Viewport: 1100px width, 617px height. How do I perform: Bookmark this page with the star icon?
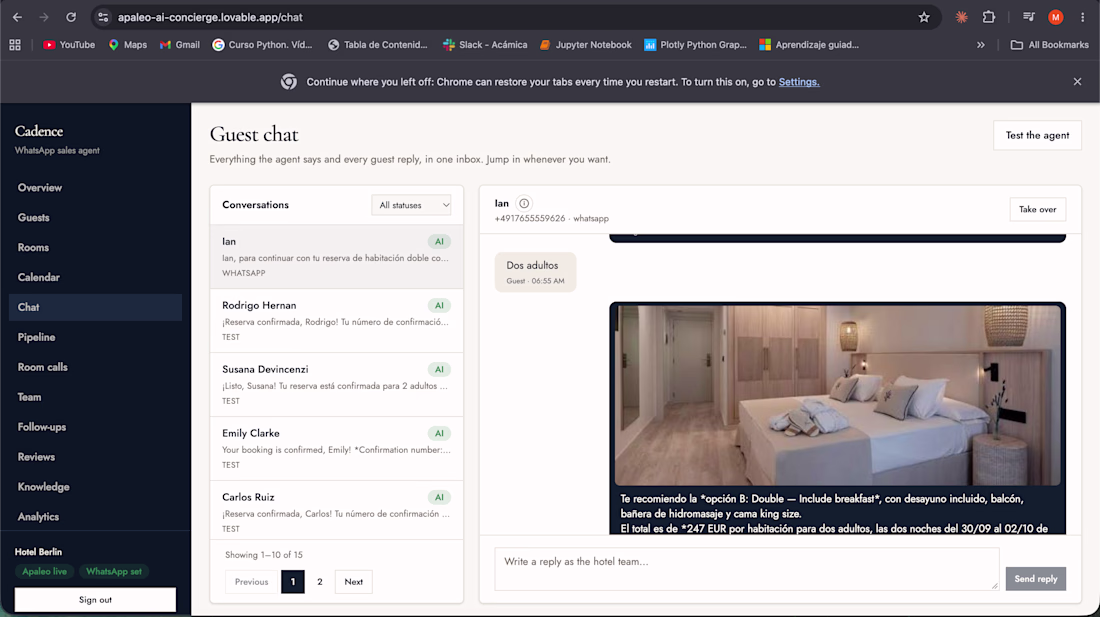point(924,18)
